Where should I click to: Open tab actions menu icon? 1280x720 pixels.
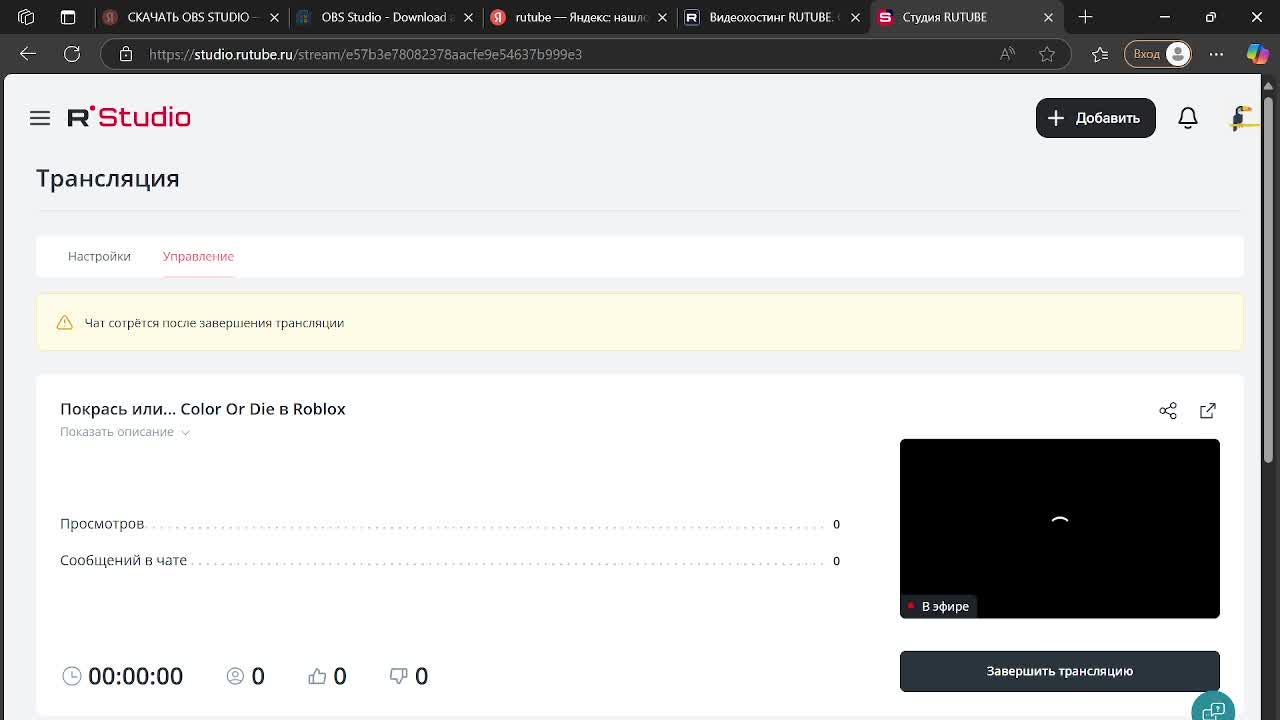tap(68, 17)
